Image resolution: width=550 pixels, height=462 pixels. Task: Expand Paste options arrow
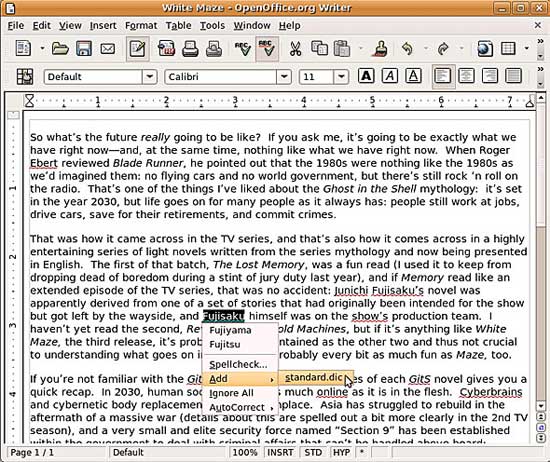point(361,48)
